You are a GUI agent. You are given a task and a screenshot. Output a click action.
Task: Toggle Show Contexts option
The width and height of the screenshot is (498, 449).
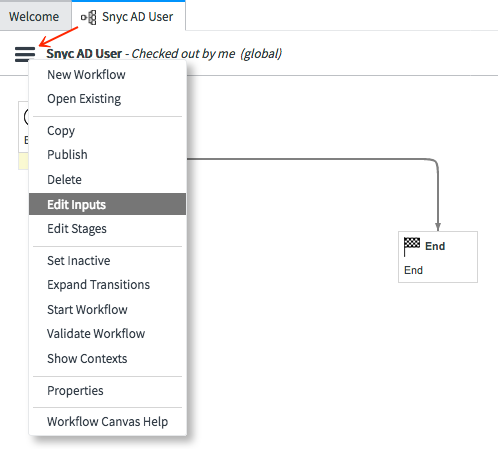tap(107, 359)
